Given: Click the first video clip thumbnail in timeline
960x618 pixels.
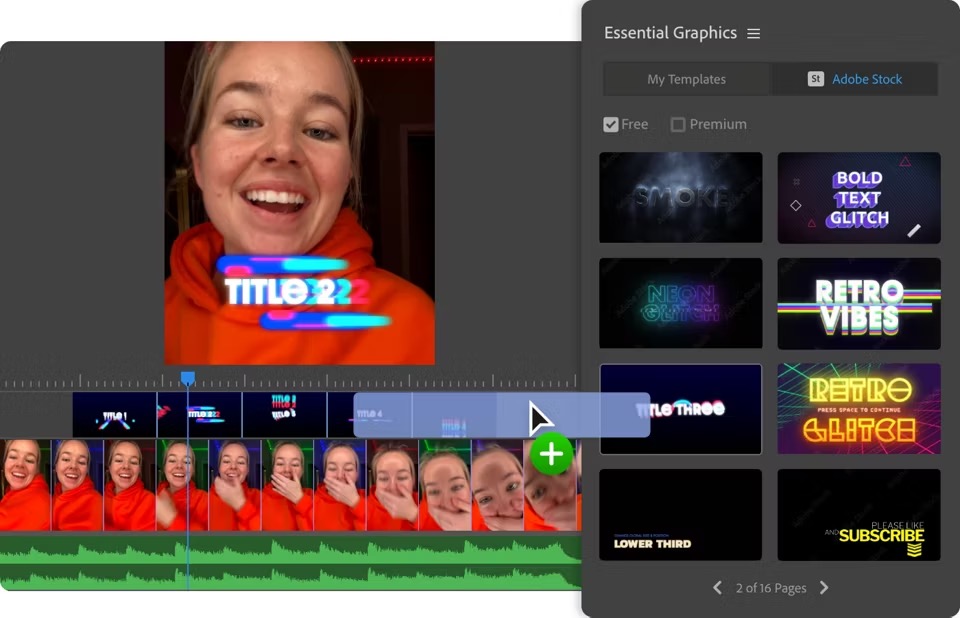Looking at the screenshot, I should [25, 485].
